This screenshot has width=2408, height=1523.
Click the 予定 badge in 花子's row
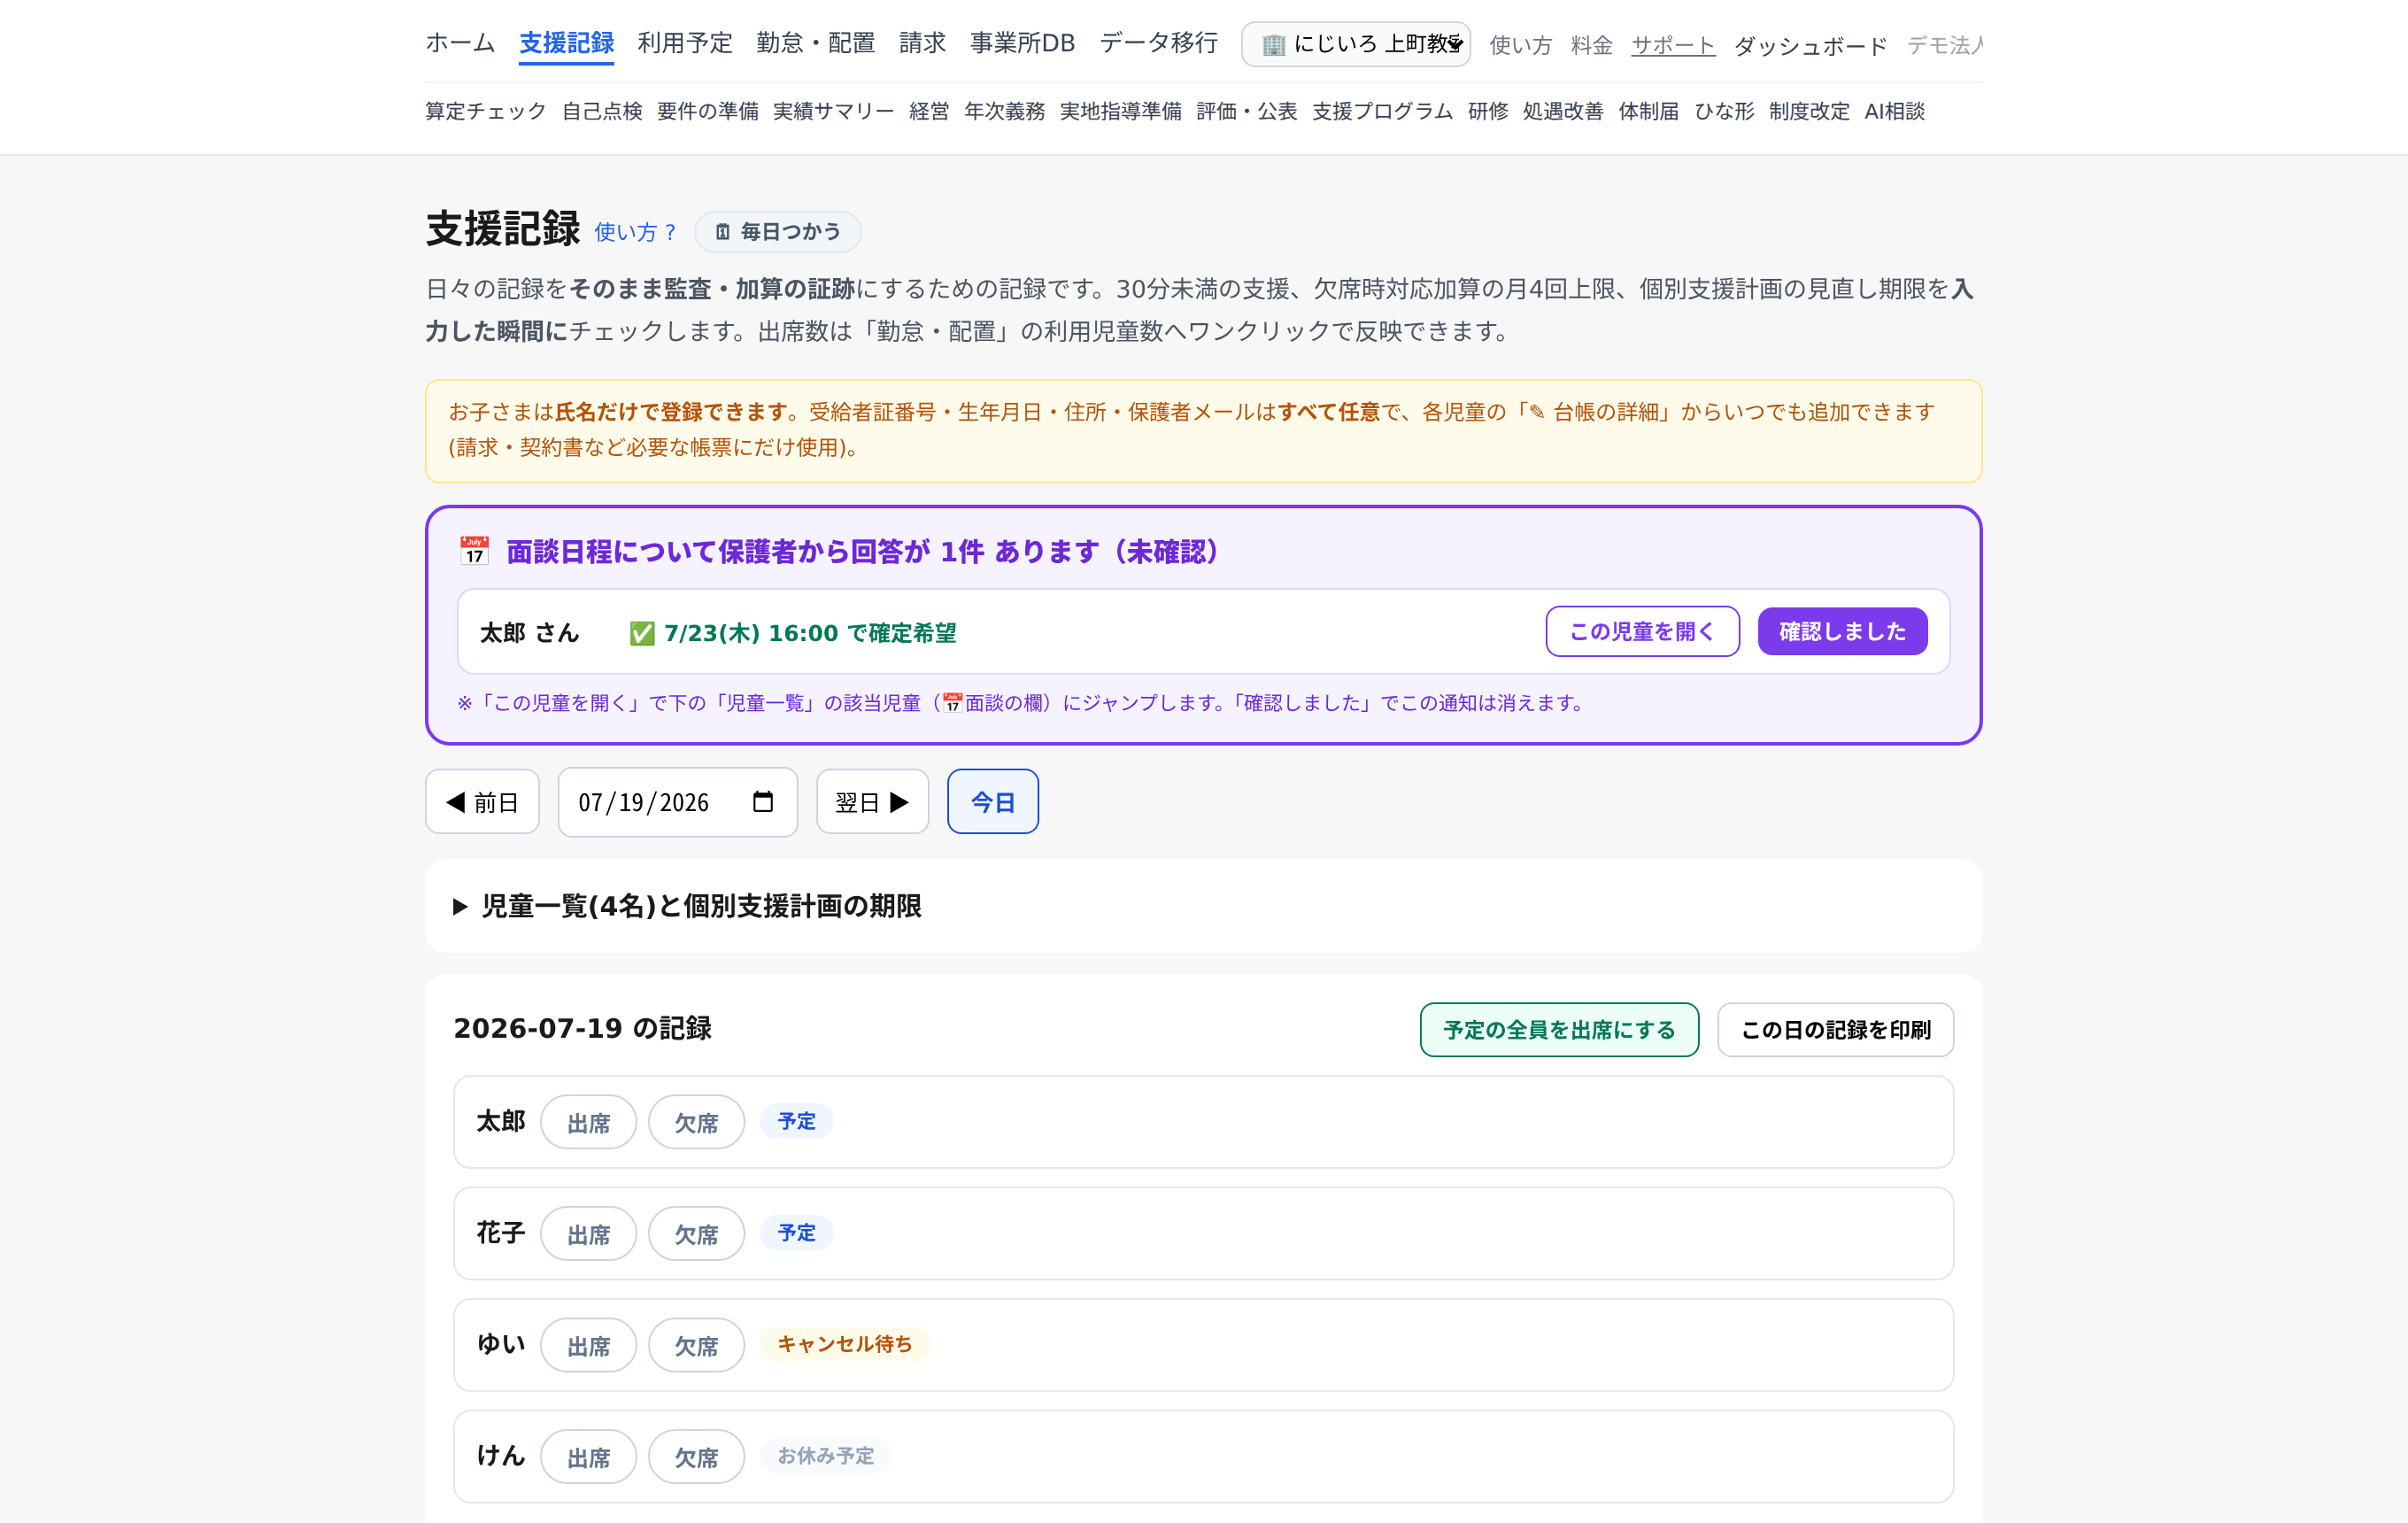point(796,1233)
